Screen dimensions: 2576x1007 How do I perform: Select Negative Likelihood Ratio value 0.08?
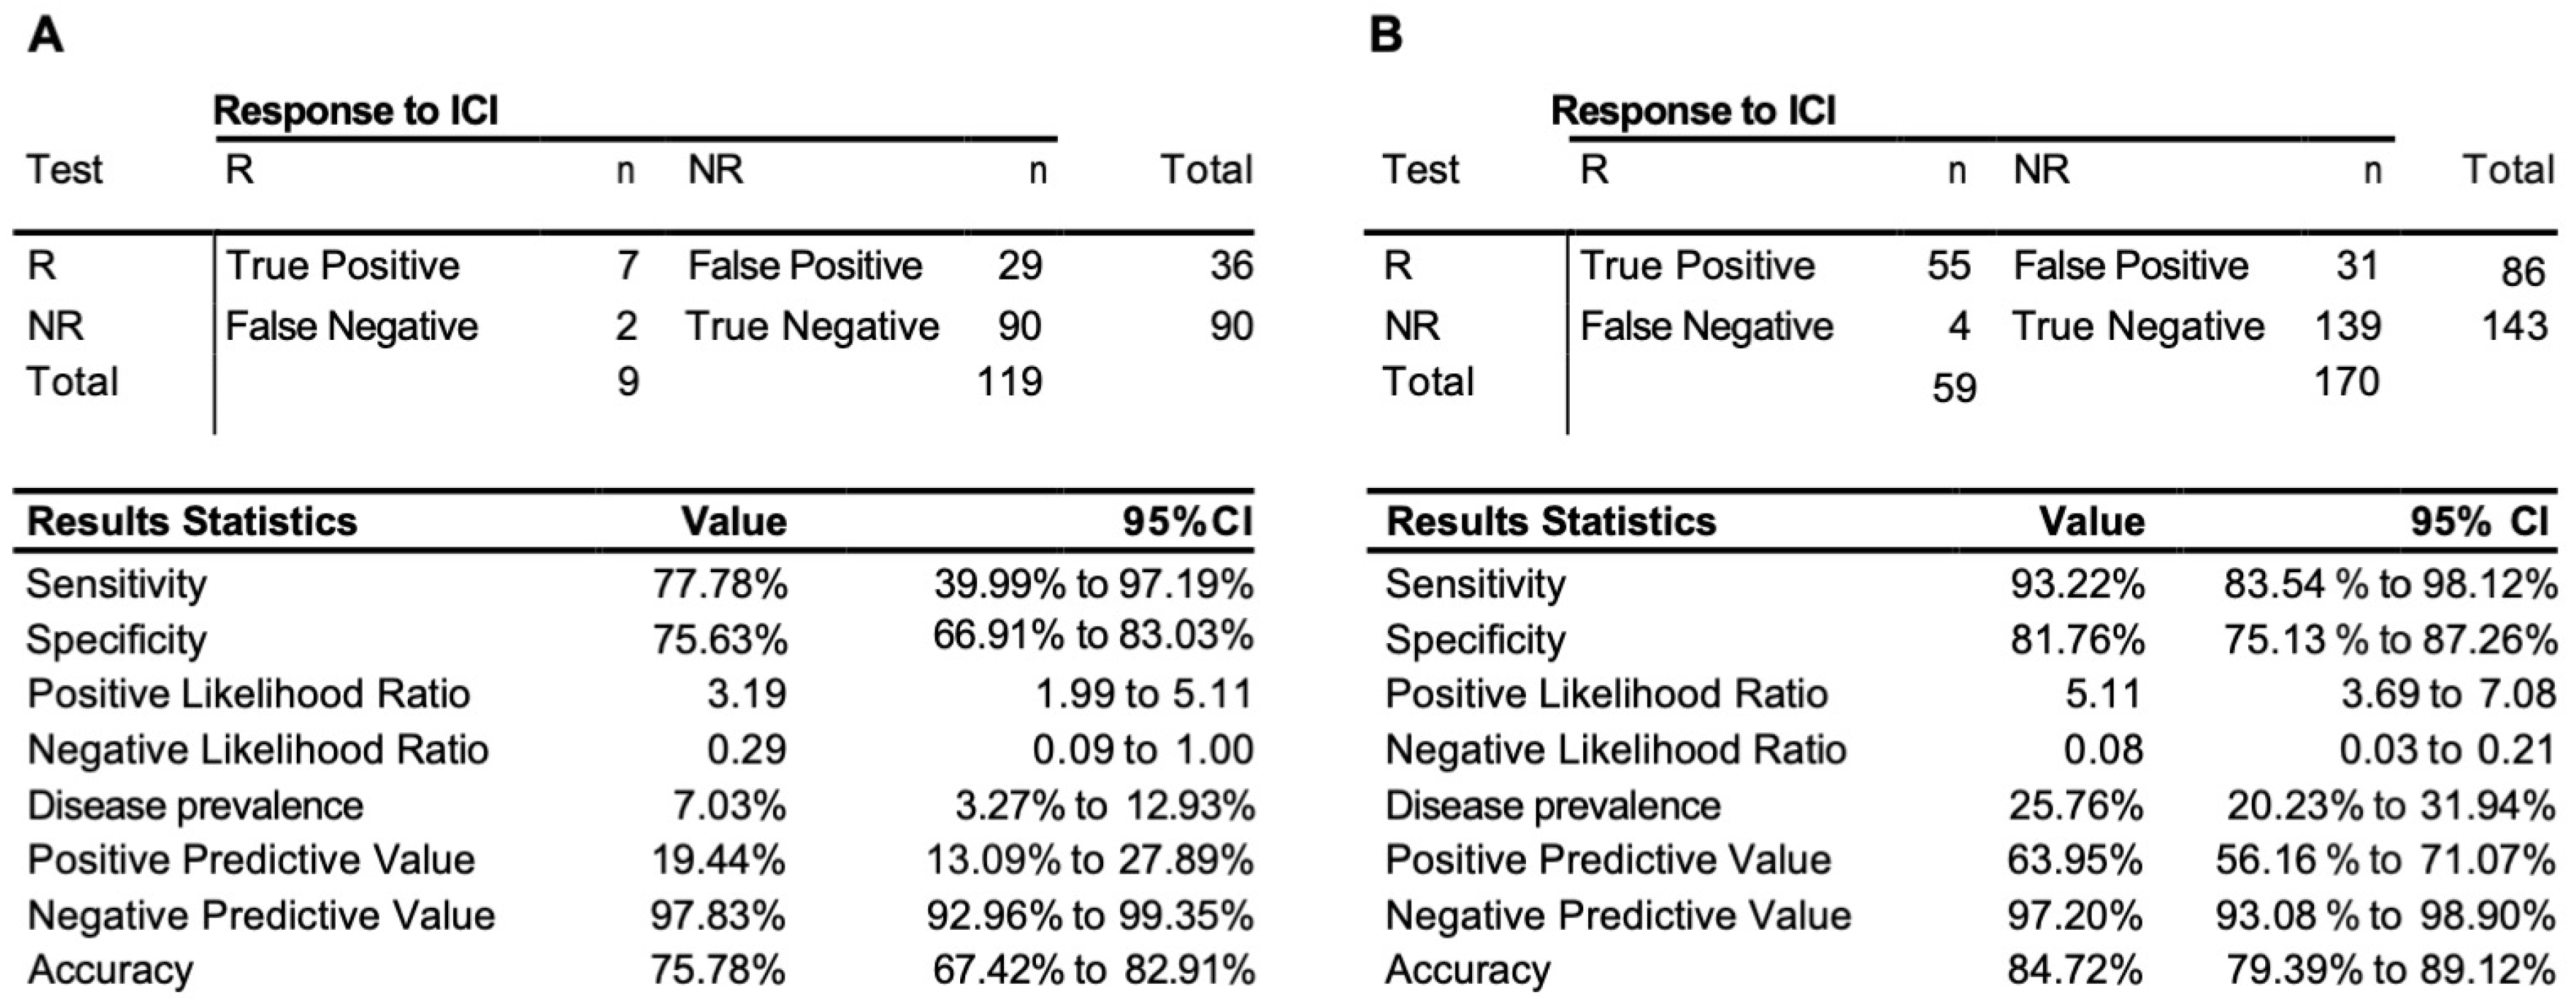(2103, 750)
